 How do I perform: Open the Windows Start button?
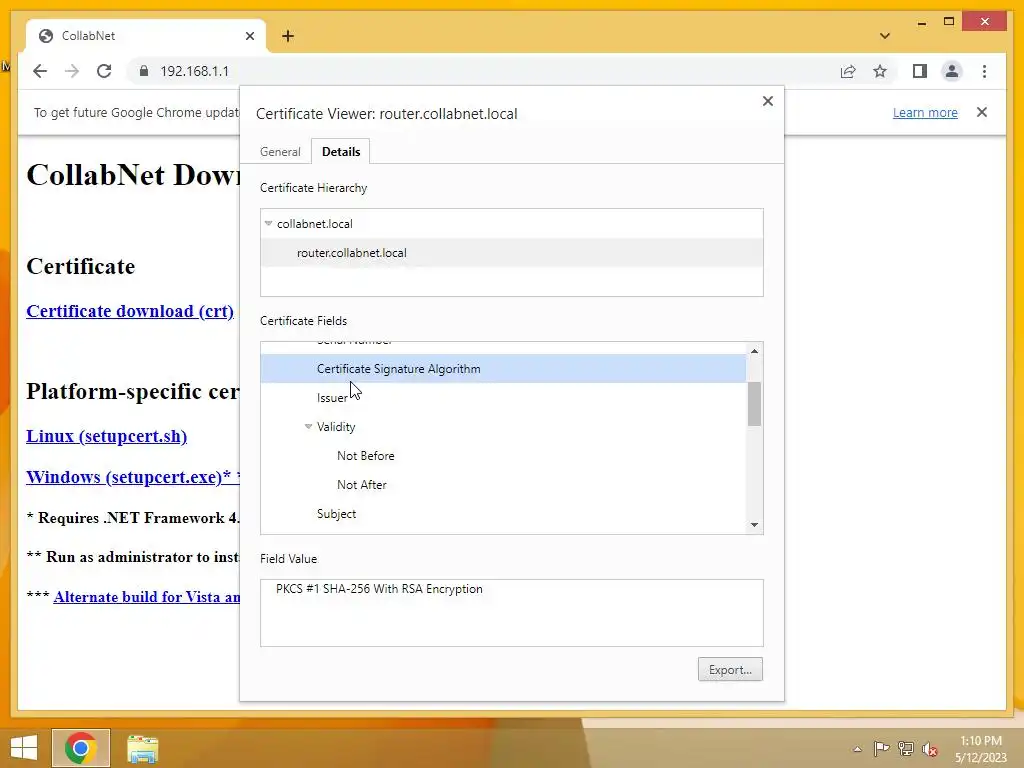tap(24, 748)
